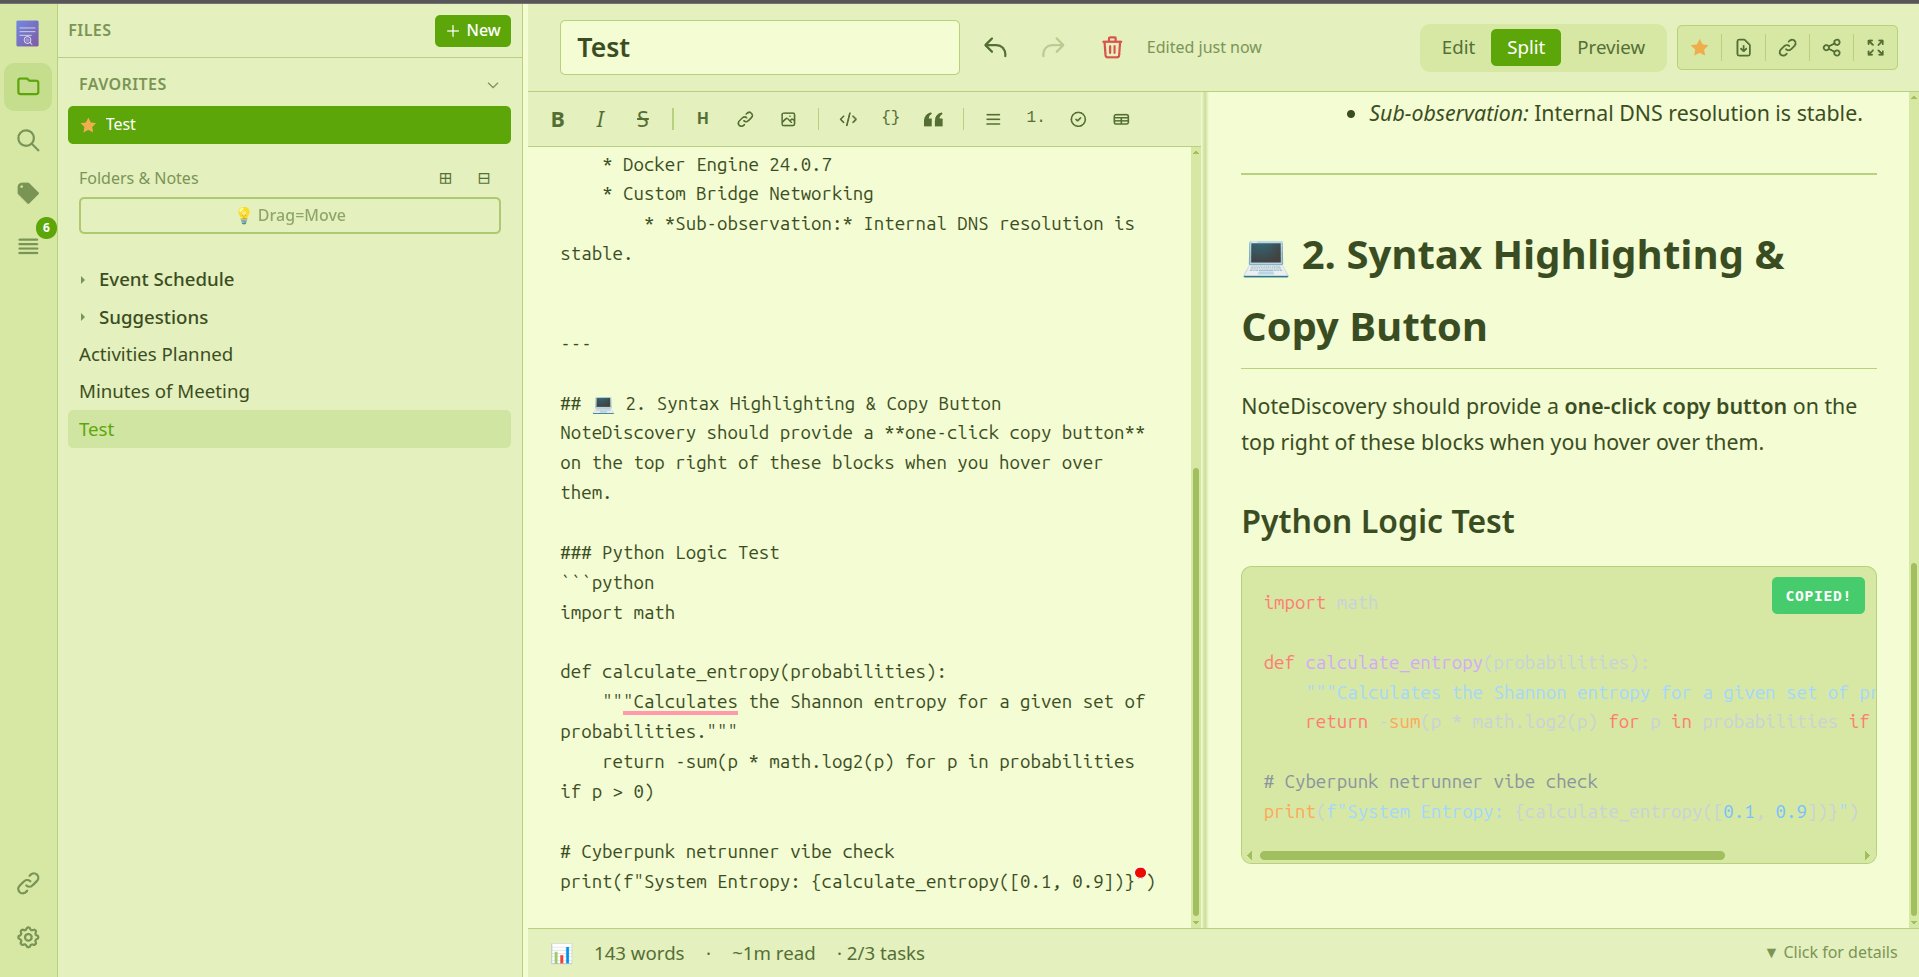This screenshot has height=977, width=1919.
Task: Toggle bold formatting in the editor toolbar
Action: click(557, 119)
